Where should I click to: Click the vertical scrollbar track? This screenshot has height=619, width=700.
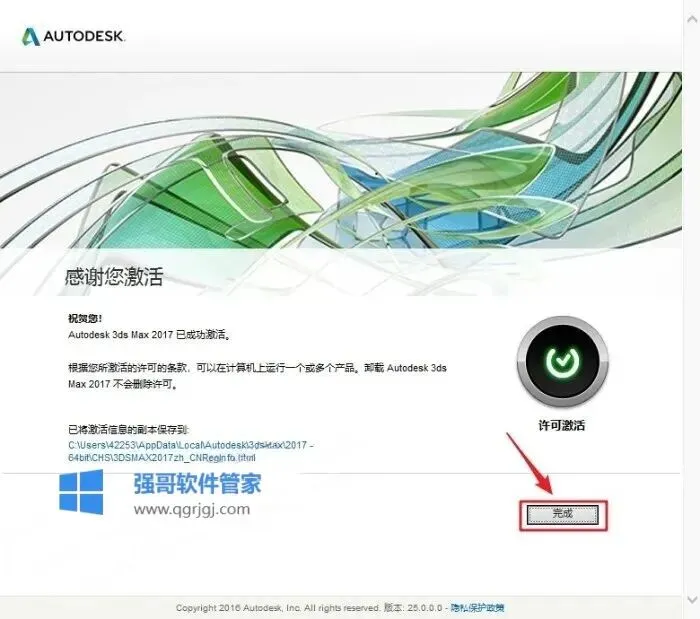point(692,309)
